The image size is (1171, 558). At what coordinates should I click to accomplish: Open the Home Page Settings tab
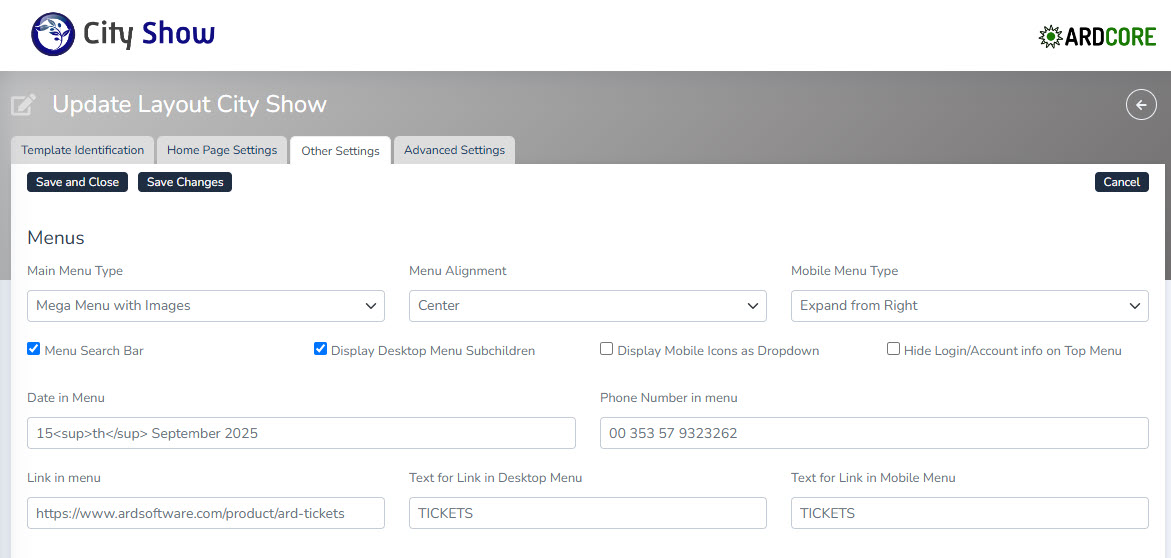(x=222, y=150)
